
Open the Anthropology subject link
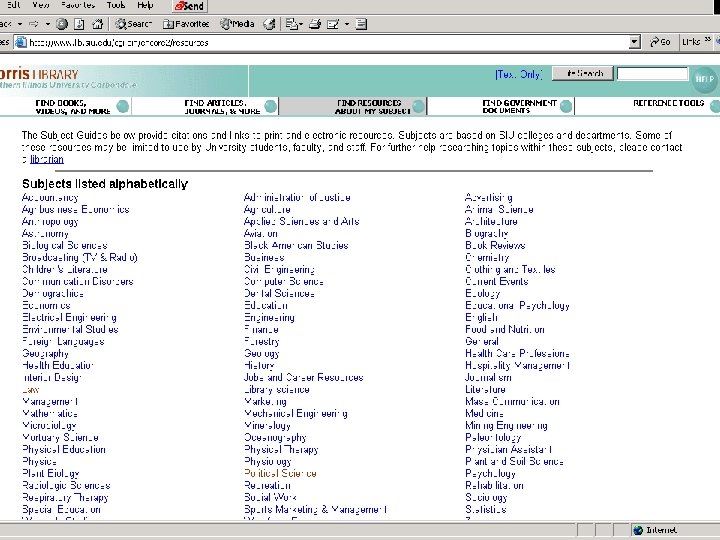[x=50, y=221]
